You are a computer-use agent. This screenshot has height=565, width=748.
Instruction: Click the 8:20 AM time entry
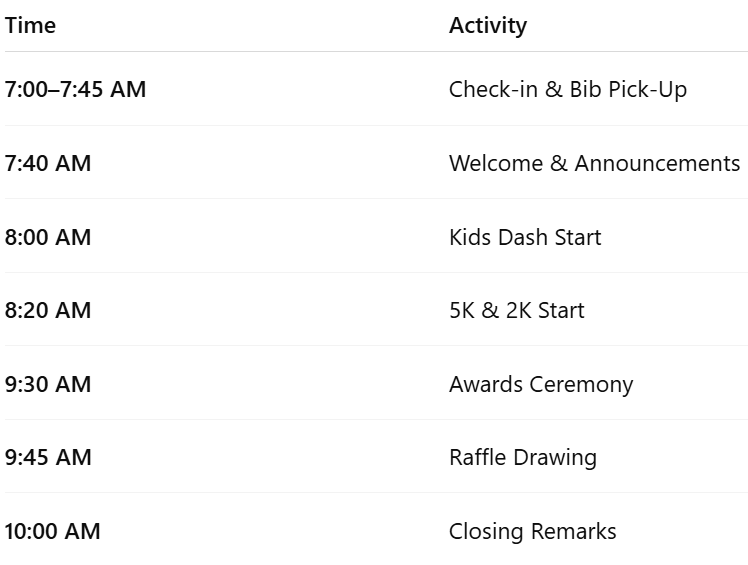pos(48,310)
